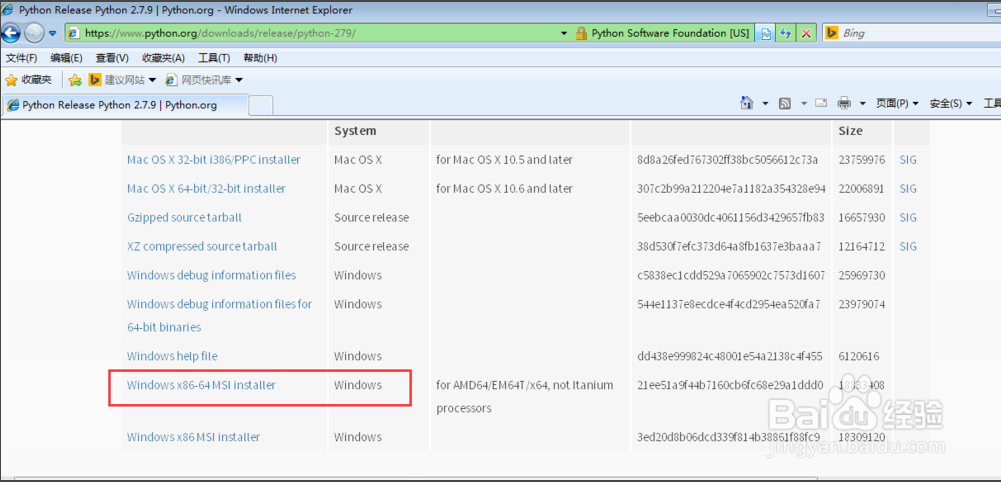Screen dimensions: 1001x482
Task: Open the 帮助(H) menu
Action: [260, 58]
